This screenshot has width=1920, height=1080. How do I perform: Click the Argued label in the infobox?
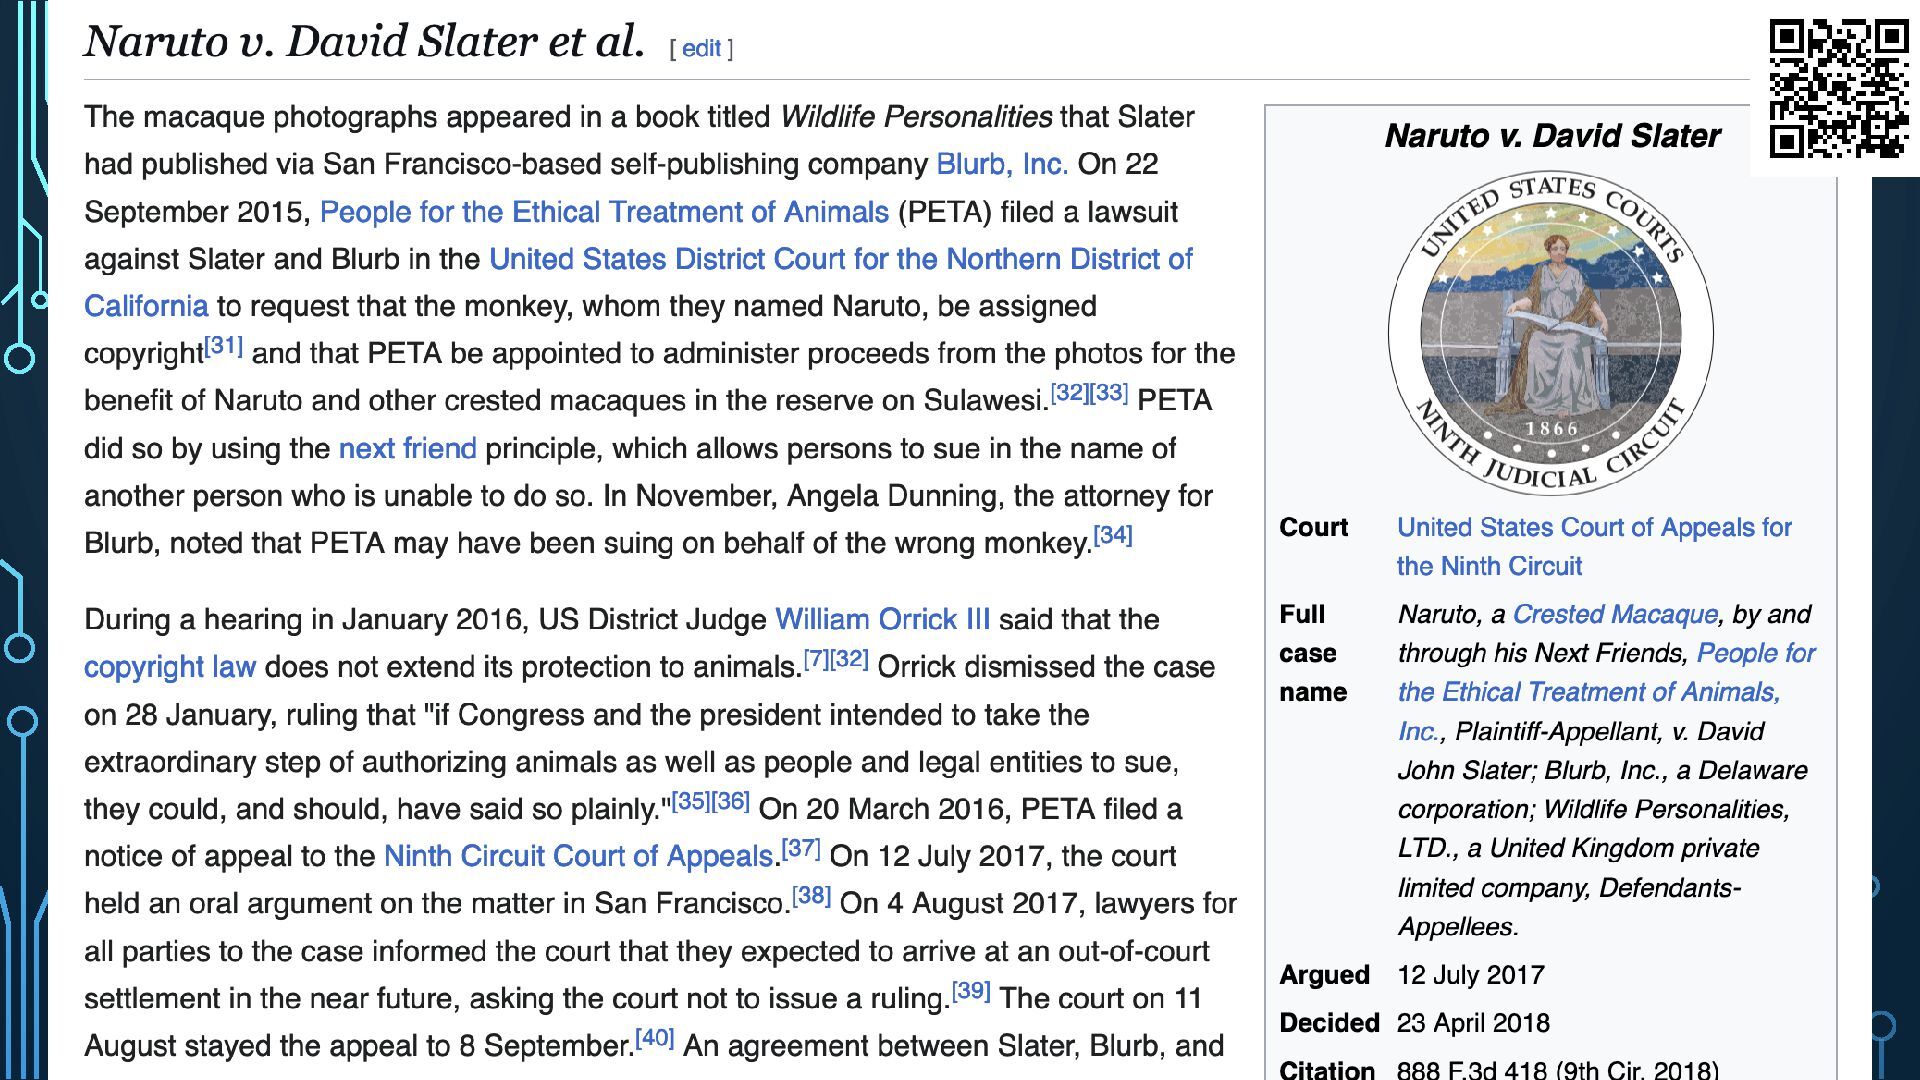[1324, 975]
